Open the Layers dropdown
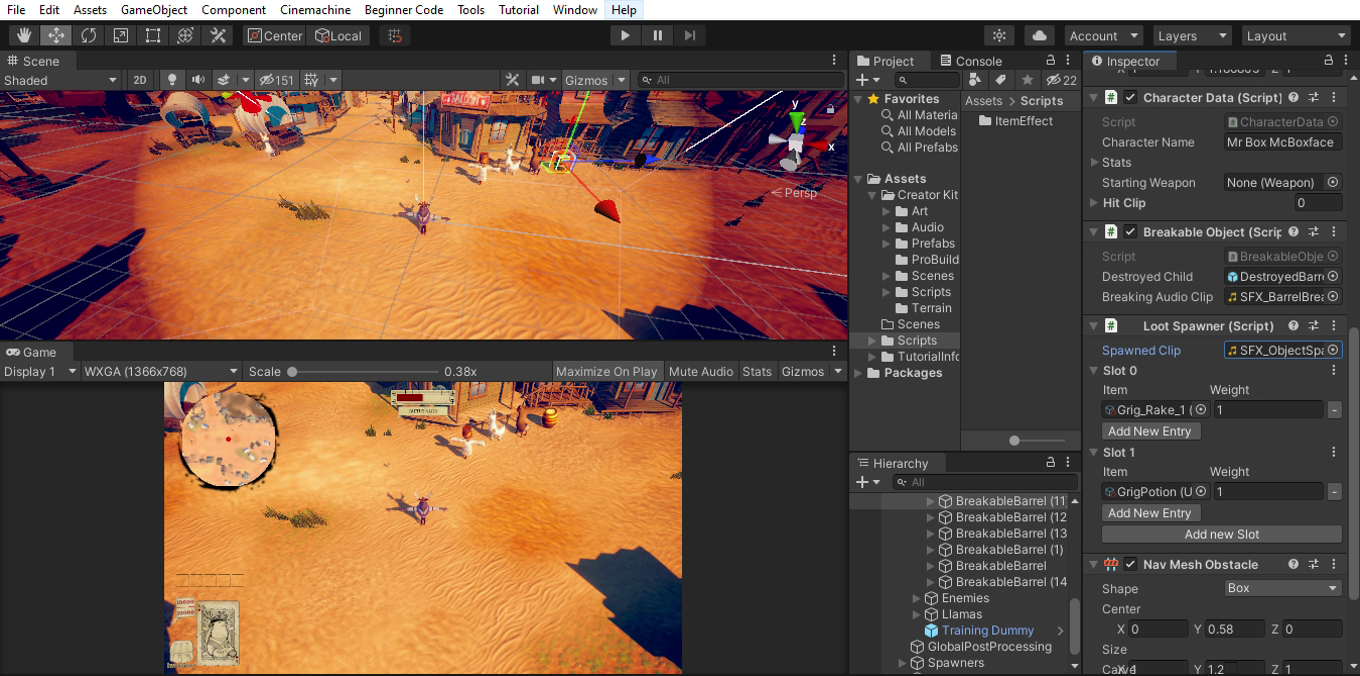This screenshot has width=1360, height=676. pyautogui.click(x=1192, y=35)
